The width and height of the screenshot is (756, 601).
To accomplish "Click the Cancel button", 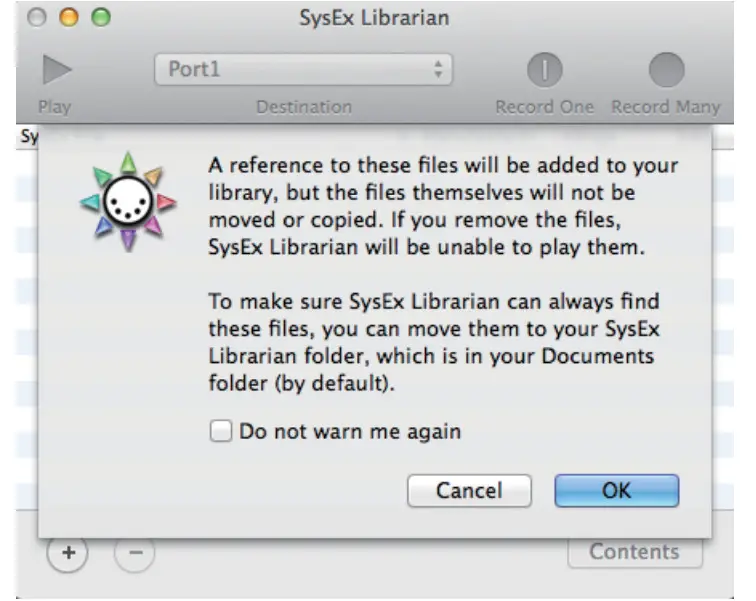I will [469, 491].
